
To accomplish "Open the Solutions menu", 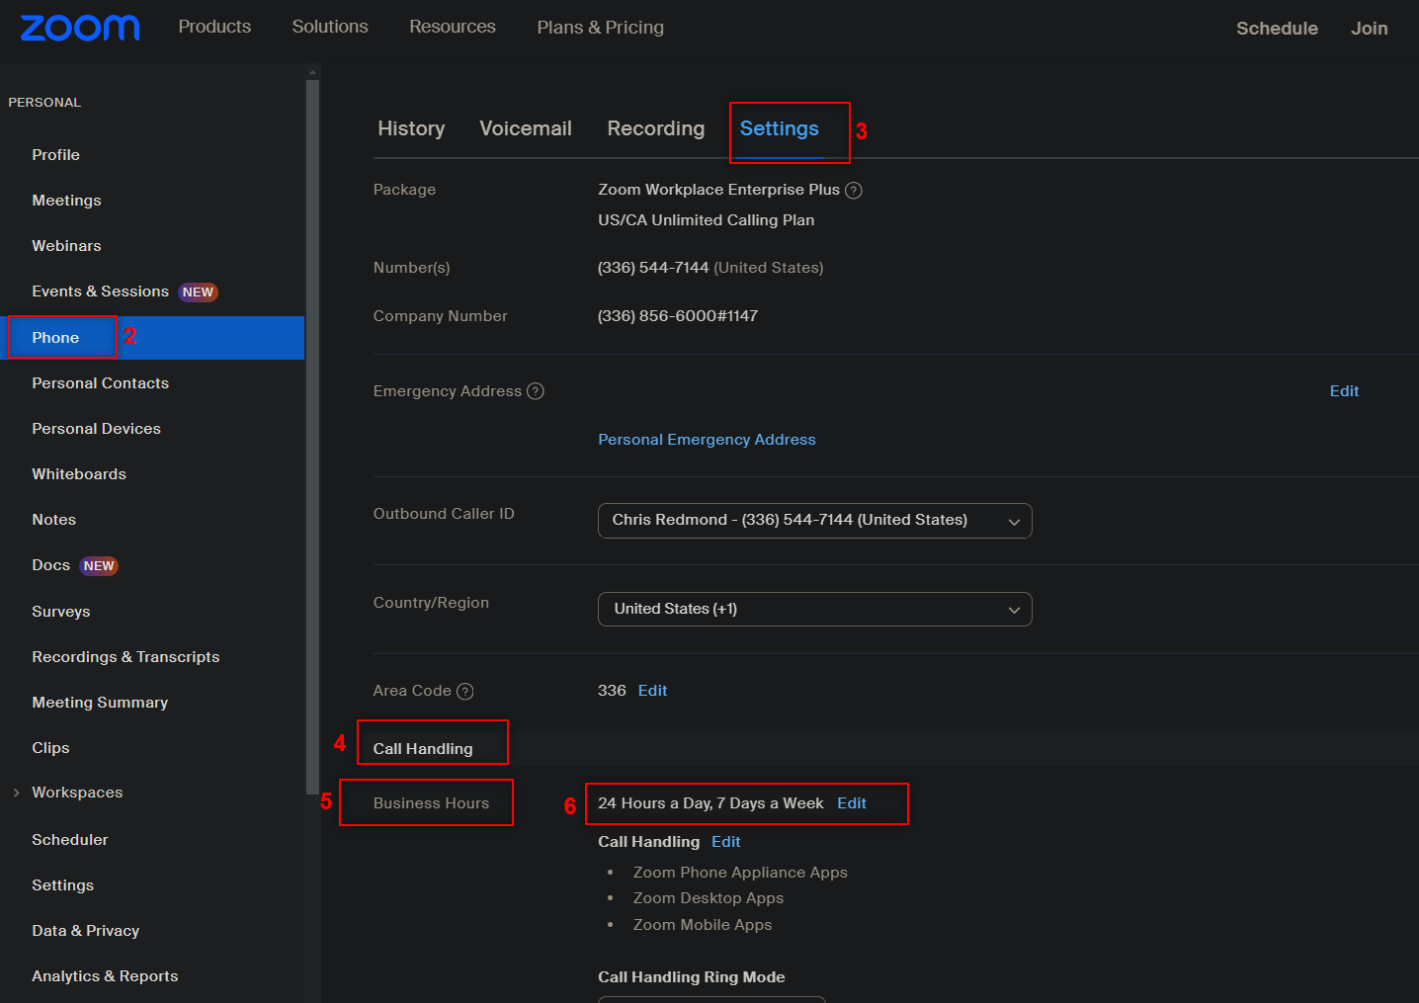I will (x=330, y=27).
